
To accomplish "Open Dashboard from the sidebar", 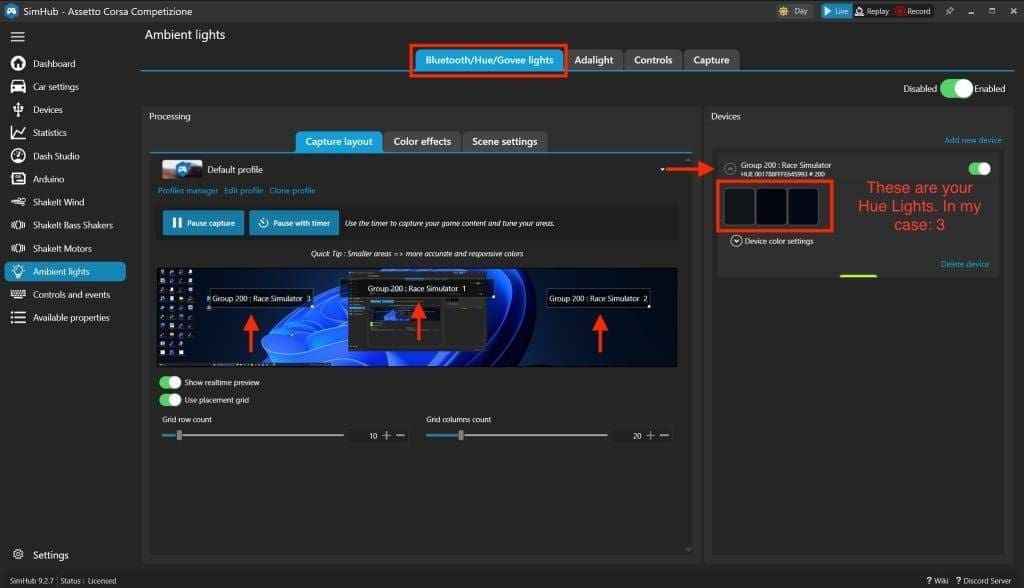I will pos(53,63).
